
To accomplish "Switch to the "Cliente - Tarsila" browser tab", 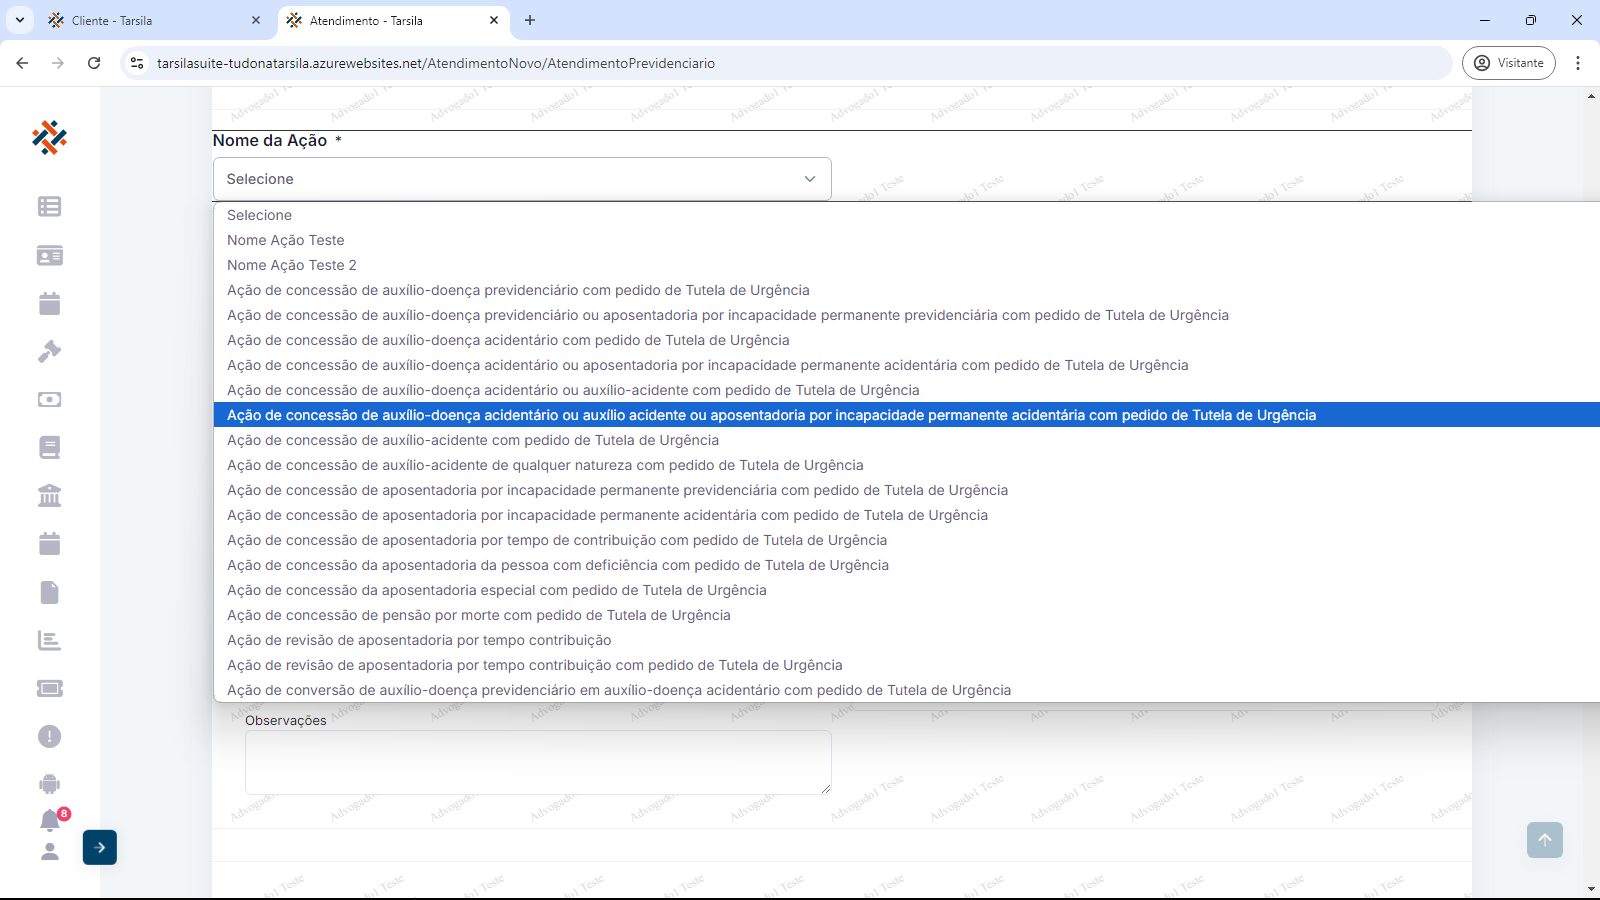I will 150,20.
